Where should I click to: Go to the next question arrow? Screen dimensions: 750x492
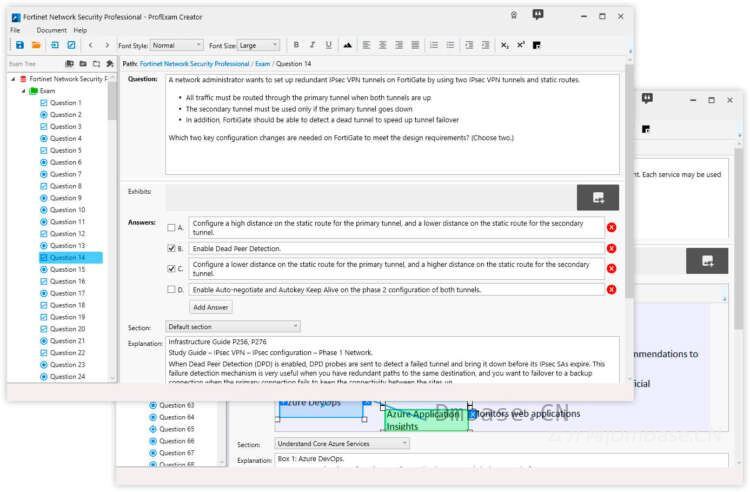(x=107, y=45)
